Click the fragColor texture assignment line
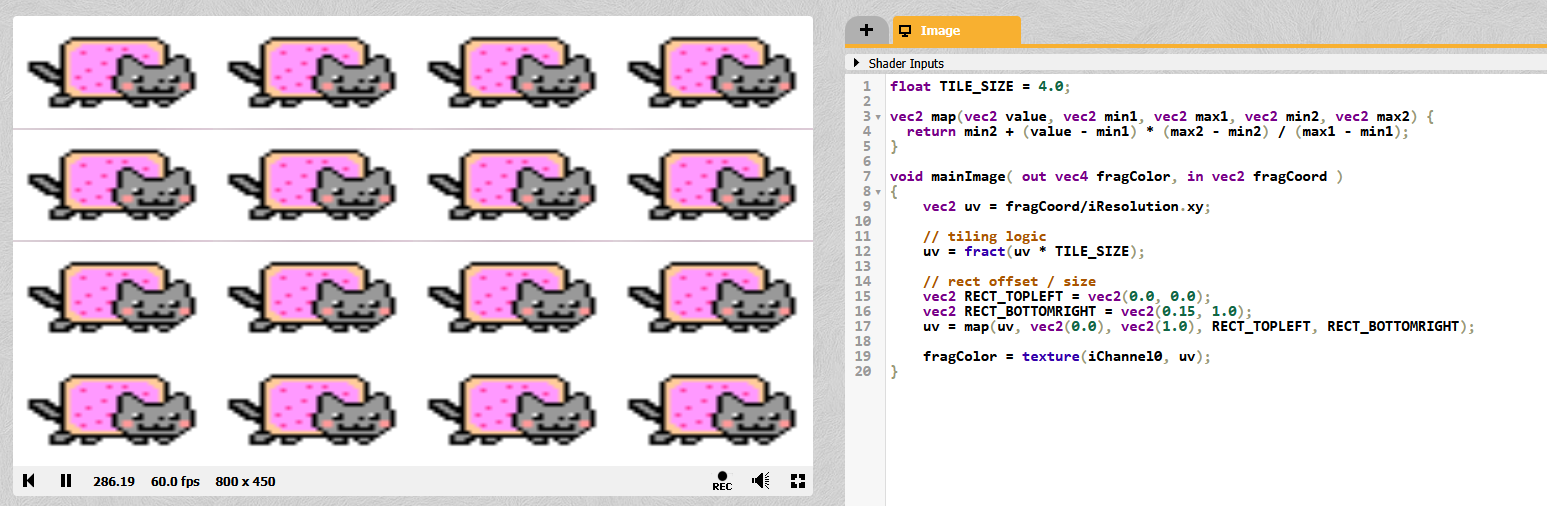 (x=1067, y=356)
